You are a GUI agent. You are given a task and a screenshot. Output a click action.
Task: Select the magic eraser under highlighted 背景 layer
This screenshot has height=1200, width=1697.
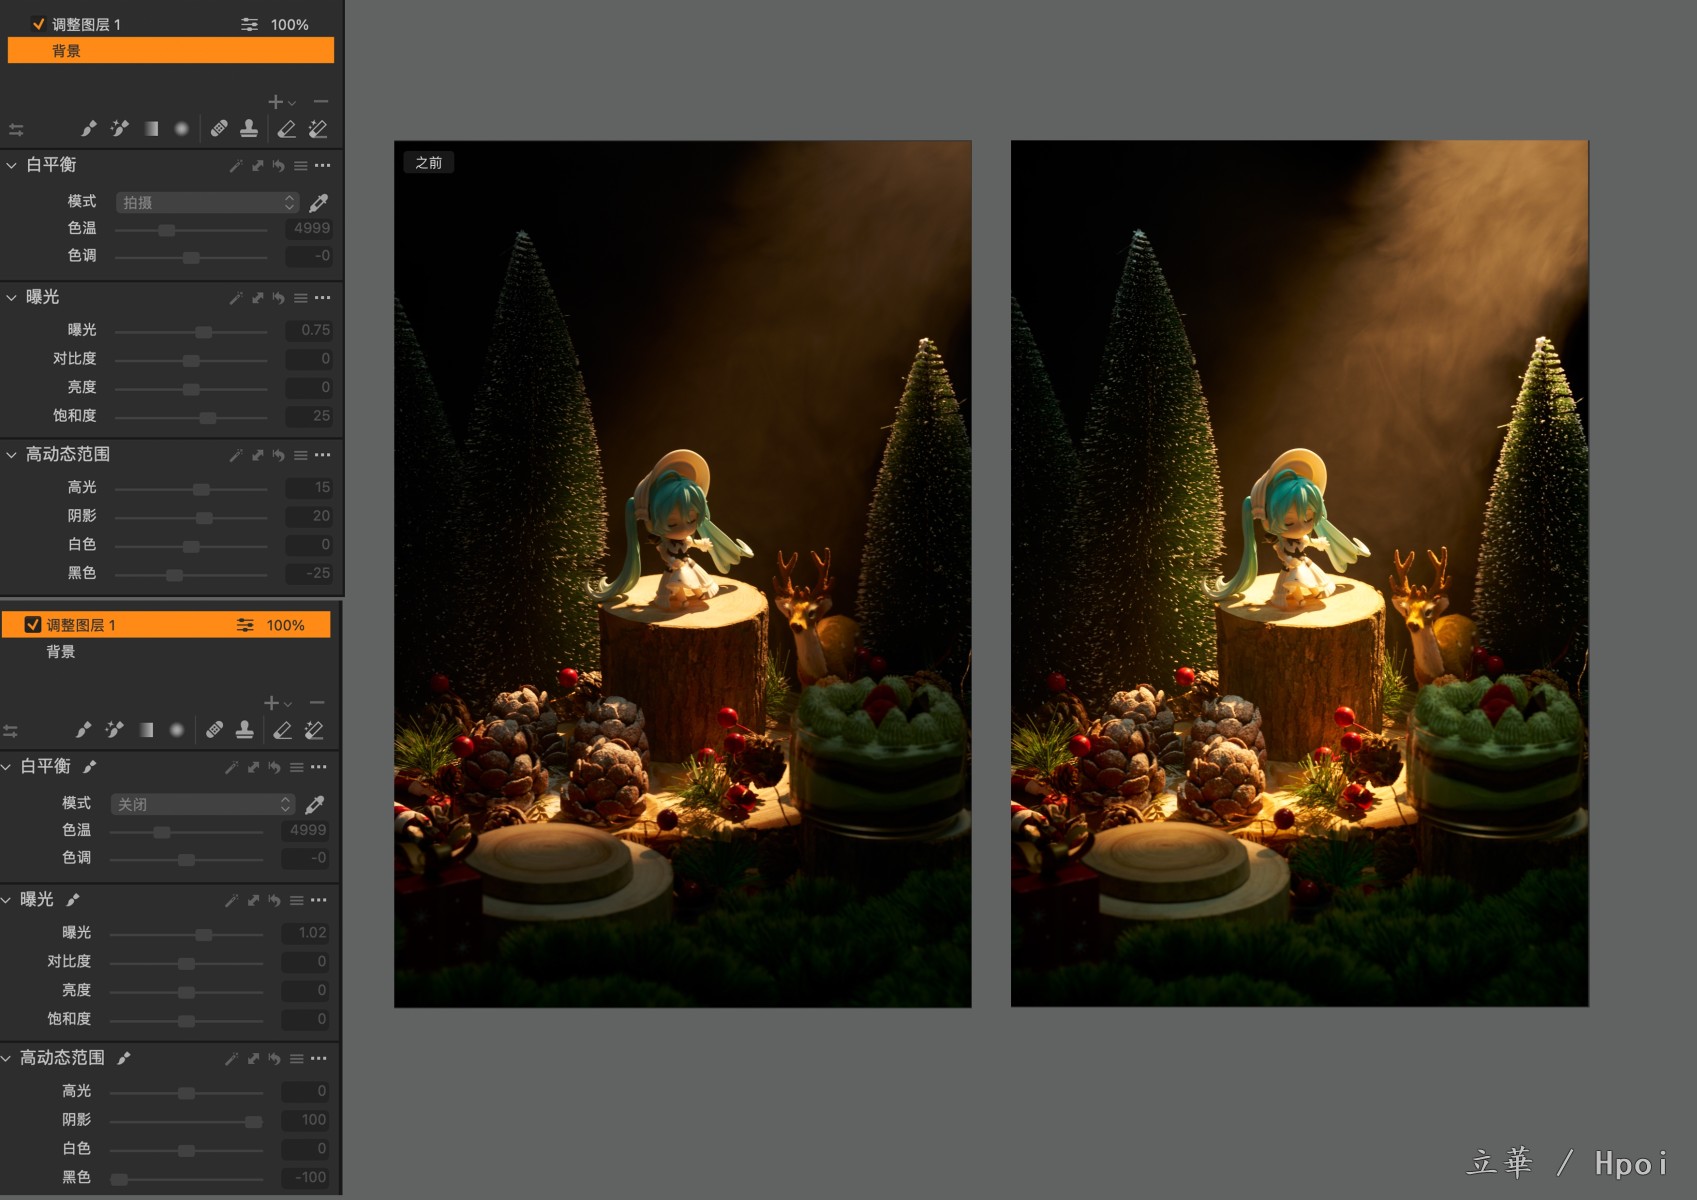click(x=318, y=129)
